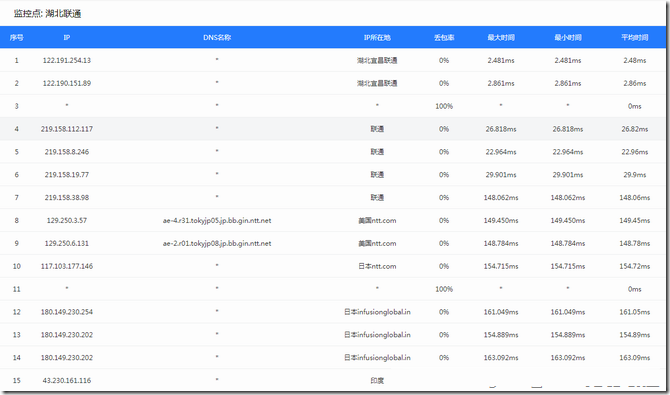Click the 丢包率 column header
The image size is (670, 395).
[444, 38]
